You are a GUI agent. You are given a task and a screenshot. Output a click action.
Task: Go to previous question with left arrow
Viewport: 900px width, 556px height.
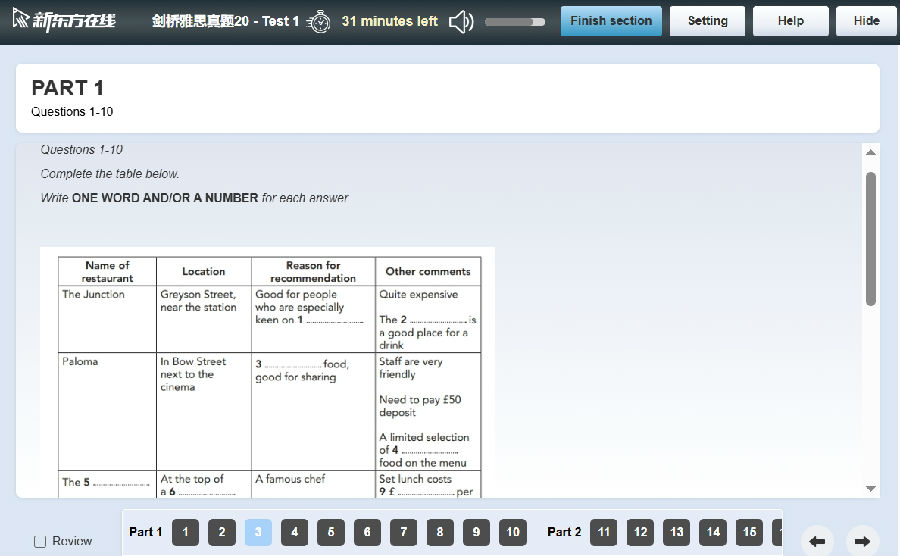818,541
